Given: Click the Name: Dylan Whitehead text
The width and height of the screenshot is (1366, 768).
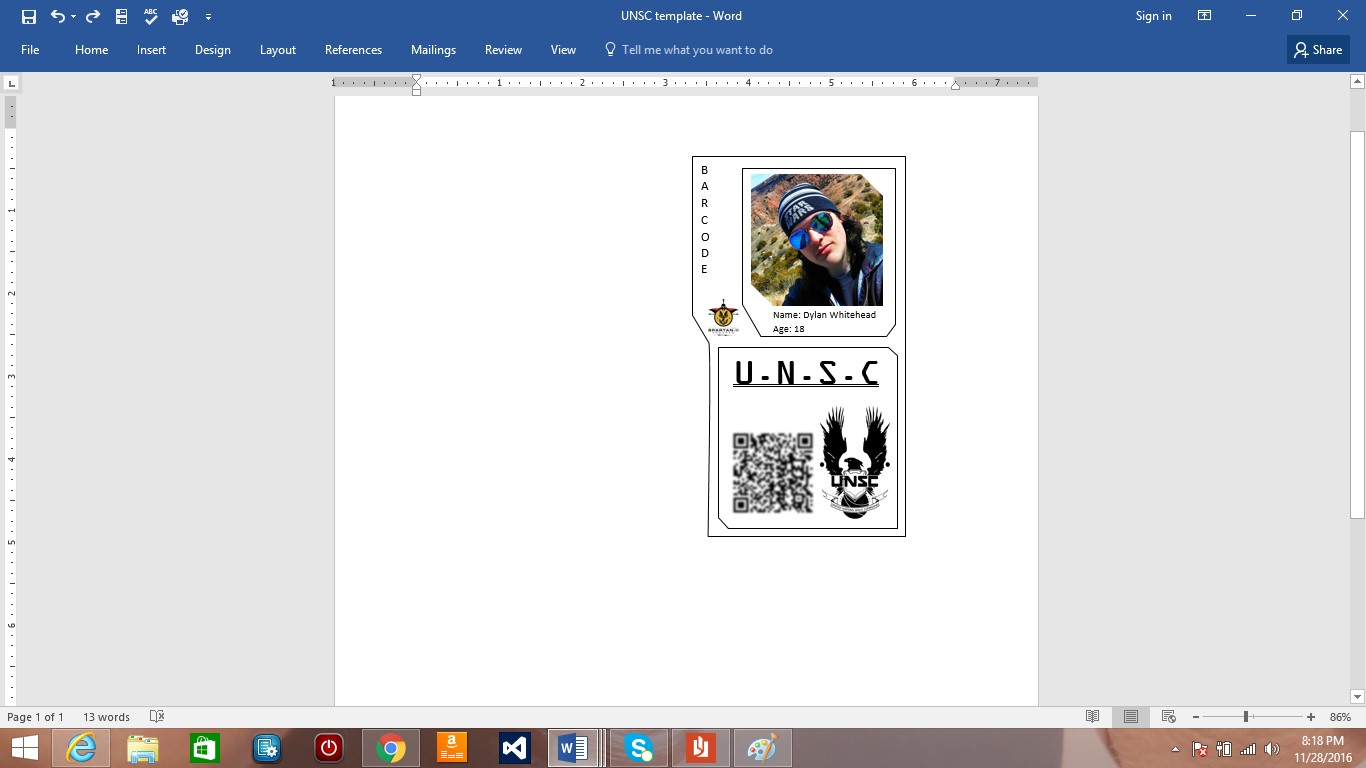Looking at the screenshot, I should pos(824,315).
